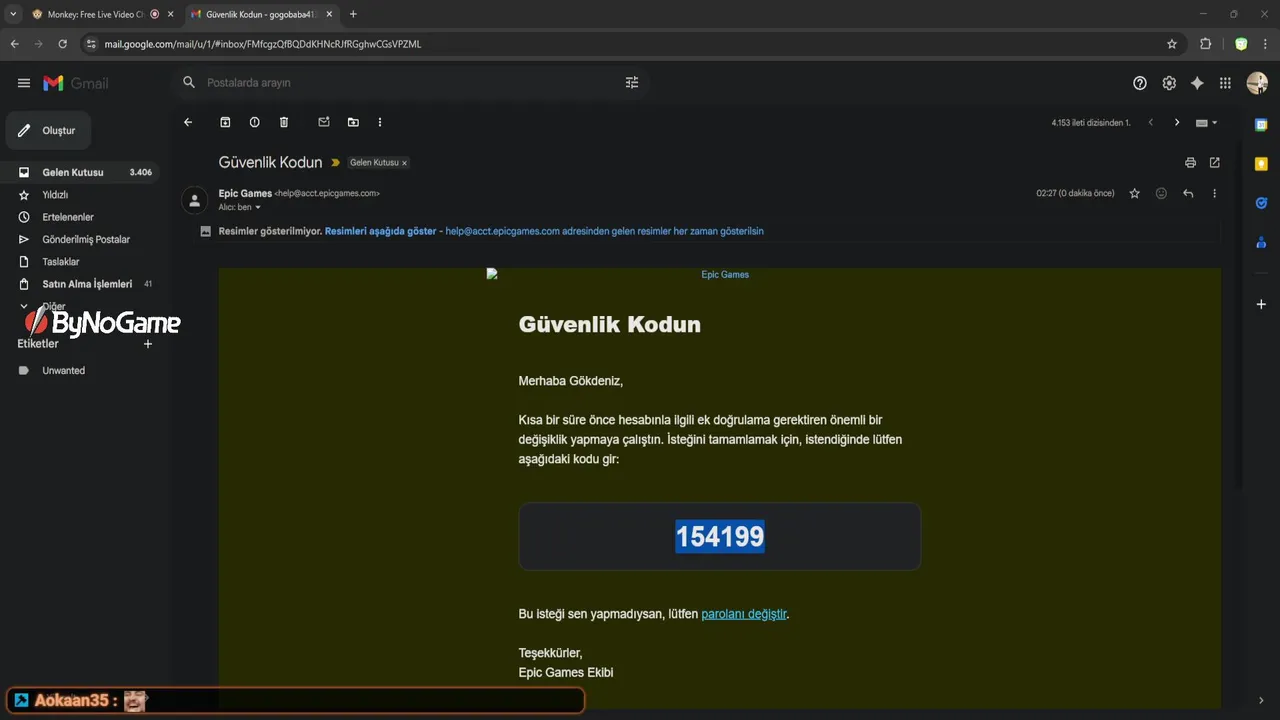Open Gönderilmiş Postalar folder
Screen dimensions: 1280x720
(86, 239)
